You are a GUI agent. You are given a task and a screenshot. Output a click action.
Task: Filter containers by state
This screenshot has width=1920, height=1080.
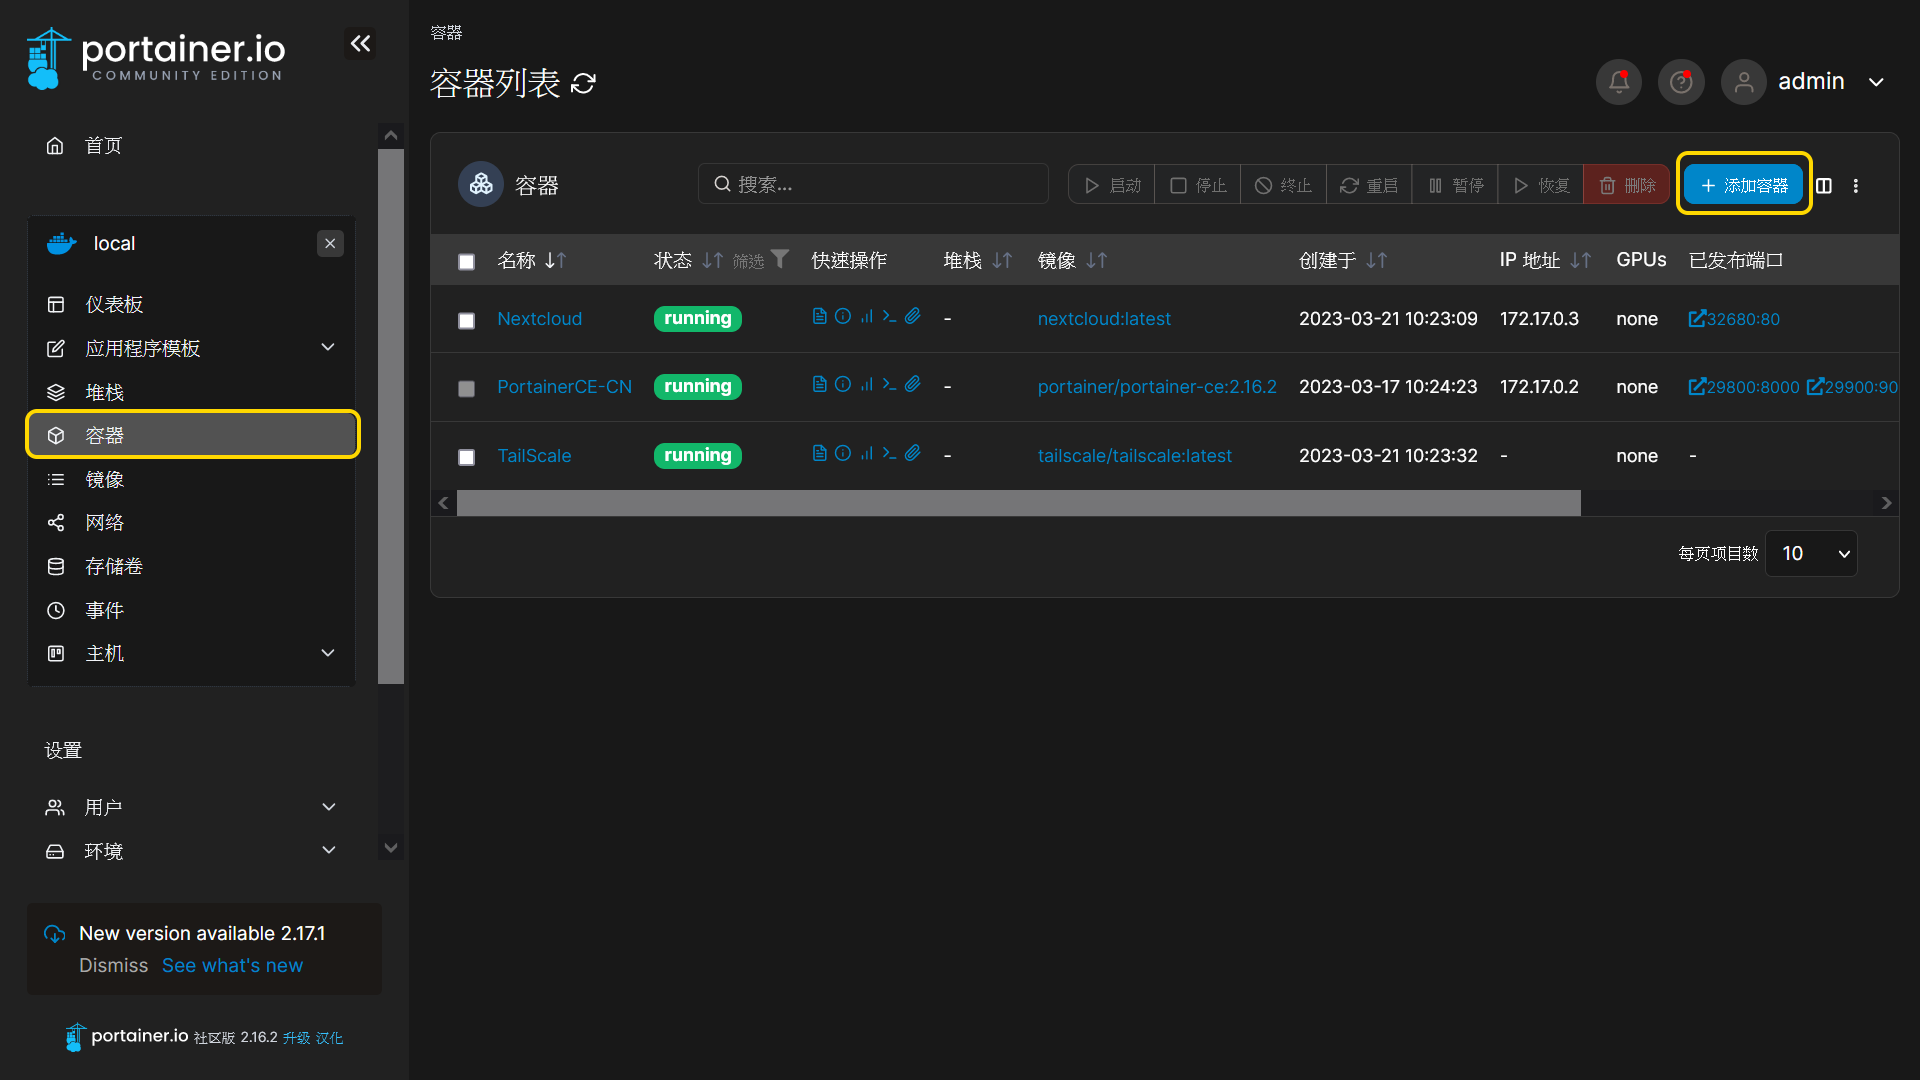[x=761, y=260]
